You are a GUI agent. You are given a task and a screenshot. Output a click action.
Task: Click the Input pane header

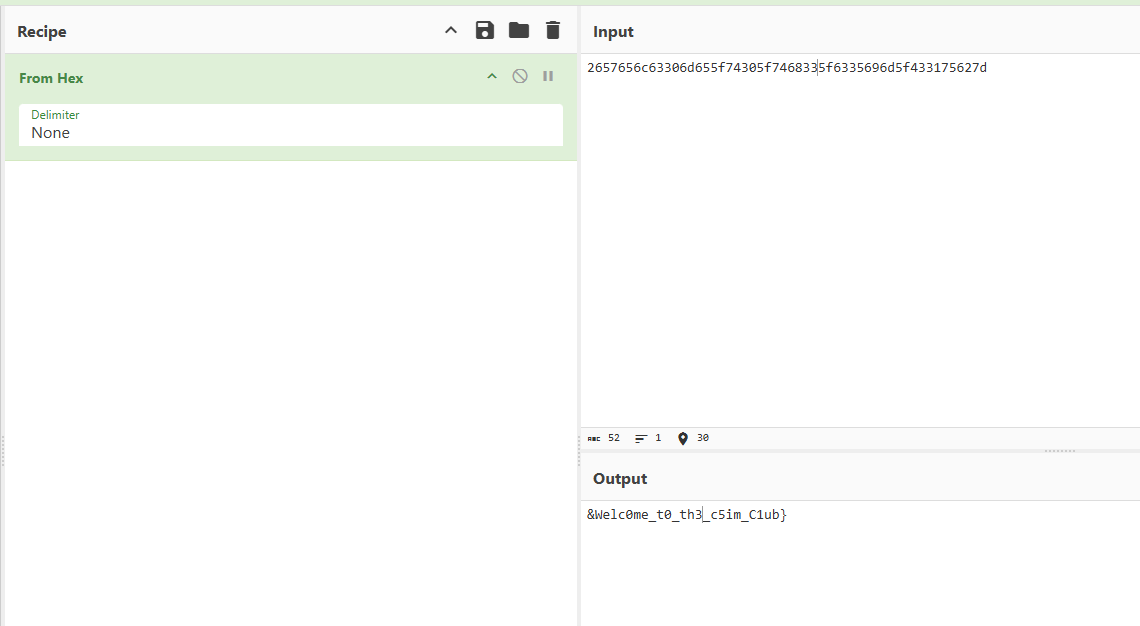click(613, 32)
